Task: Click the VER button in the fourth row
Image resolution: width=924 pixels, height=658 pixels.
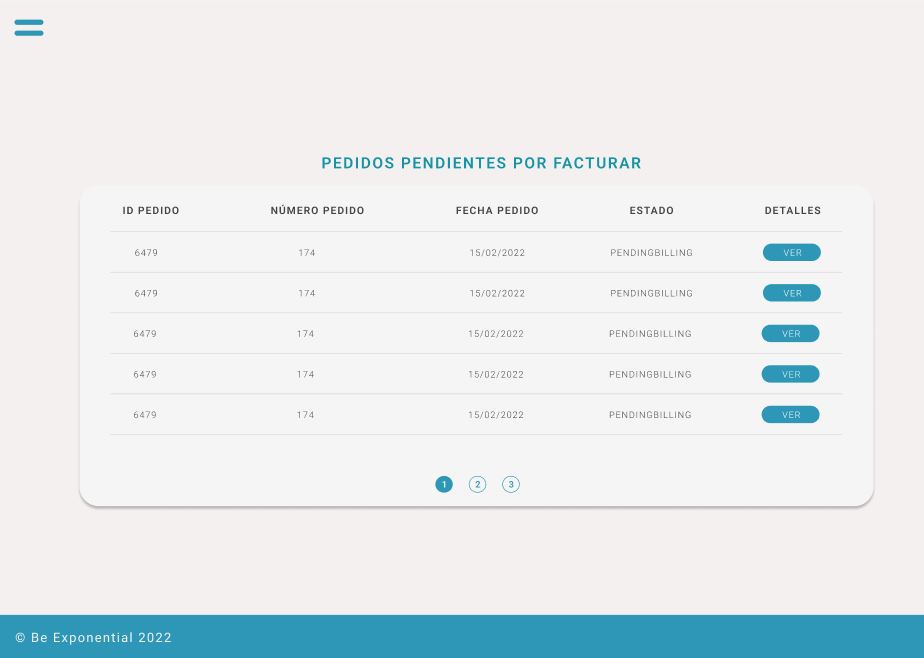Action: [x=791, y=374]
